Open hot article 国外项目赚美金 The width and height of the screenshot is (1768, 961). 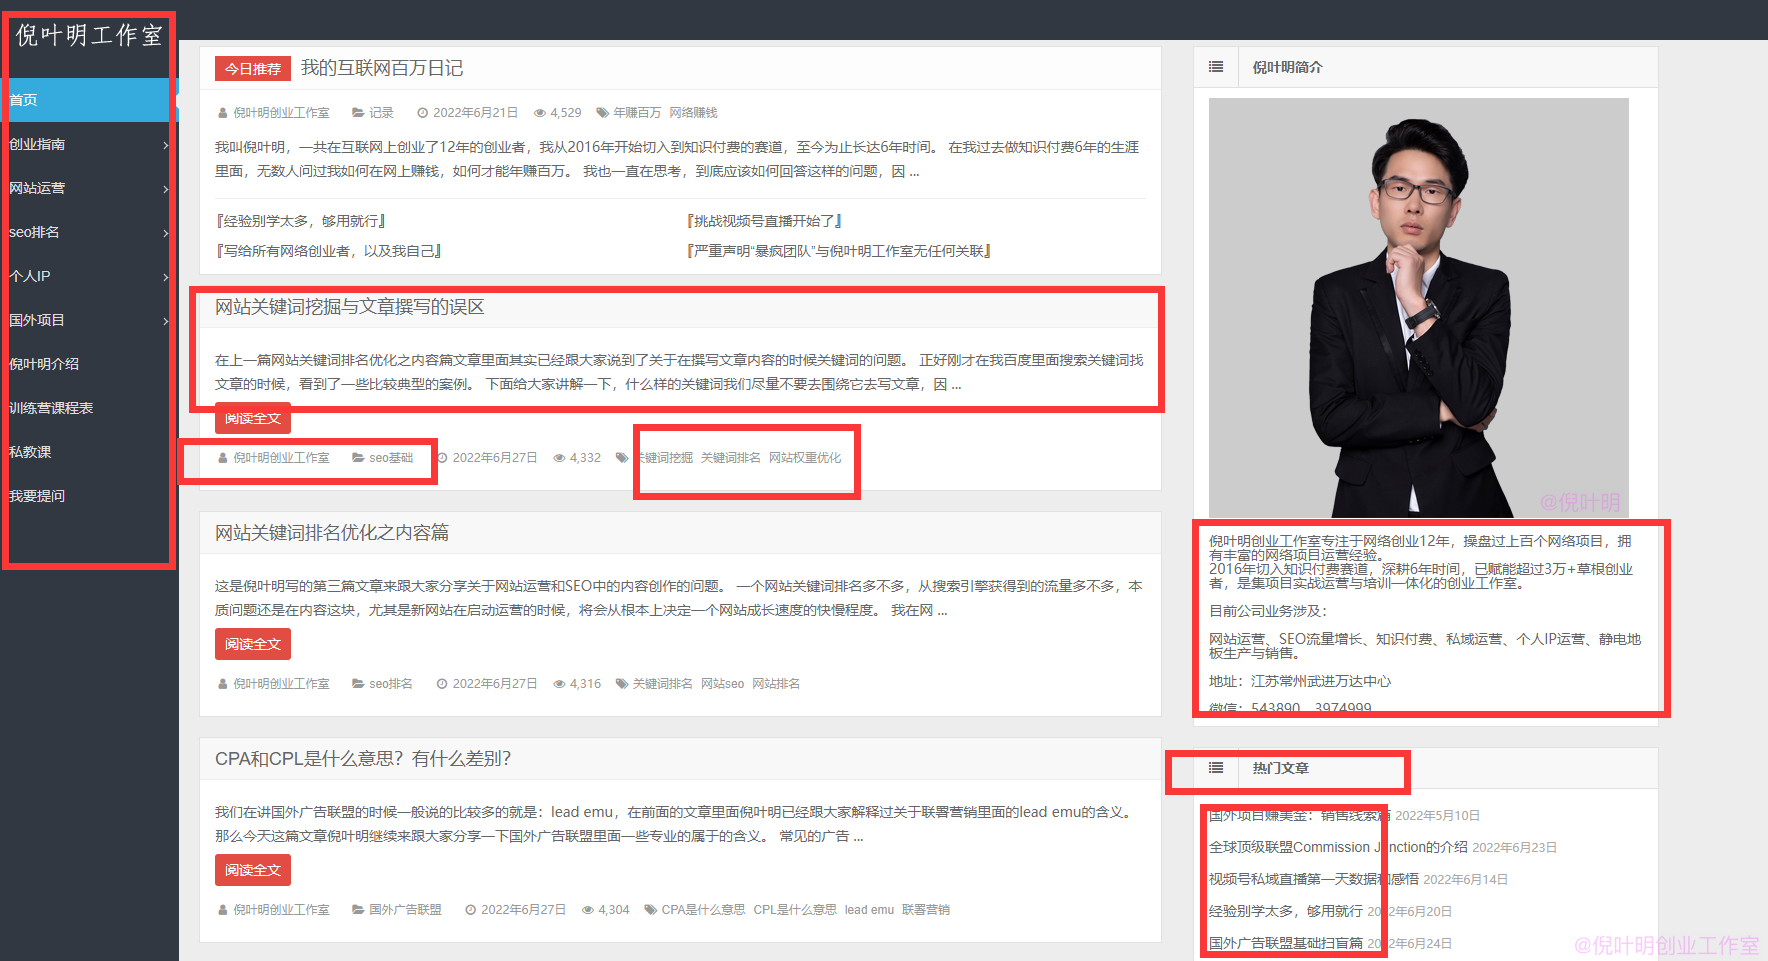[x=1299, y=815]
